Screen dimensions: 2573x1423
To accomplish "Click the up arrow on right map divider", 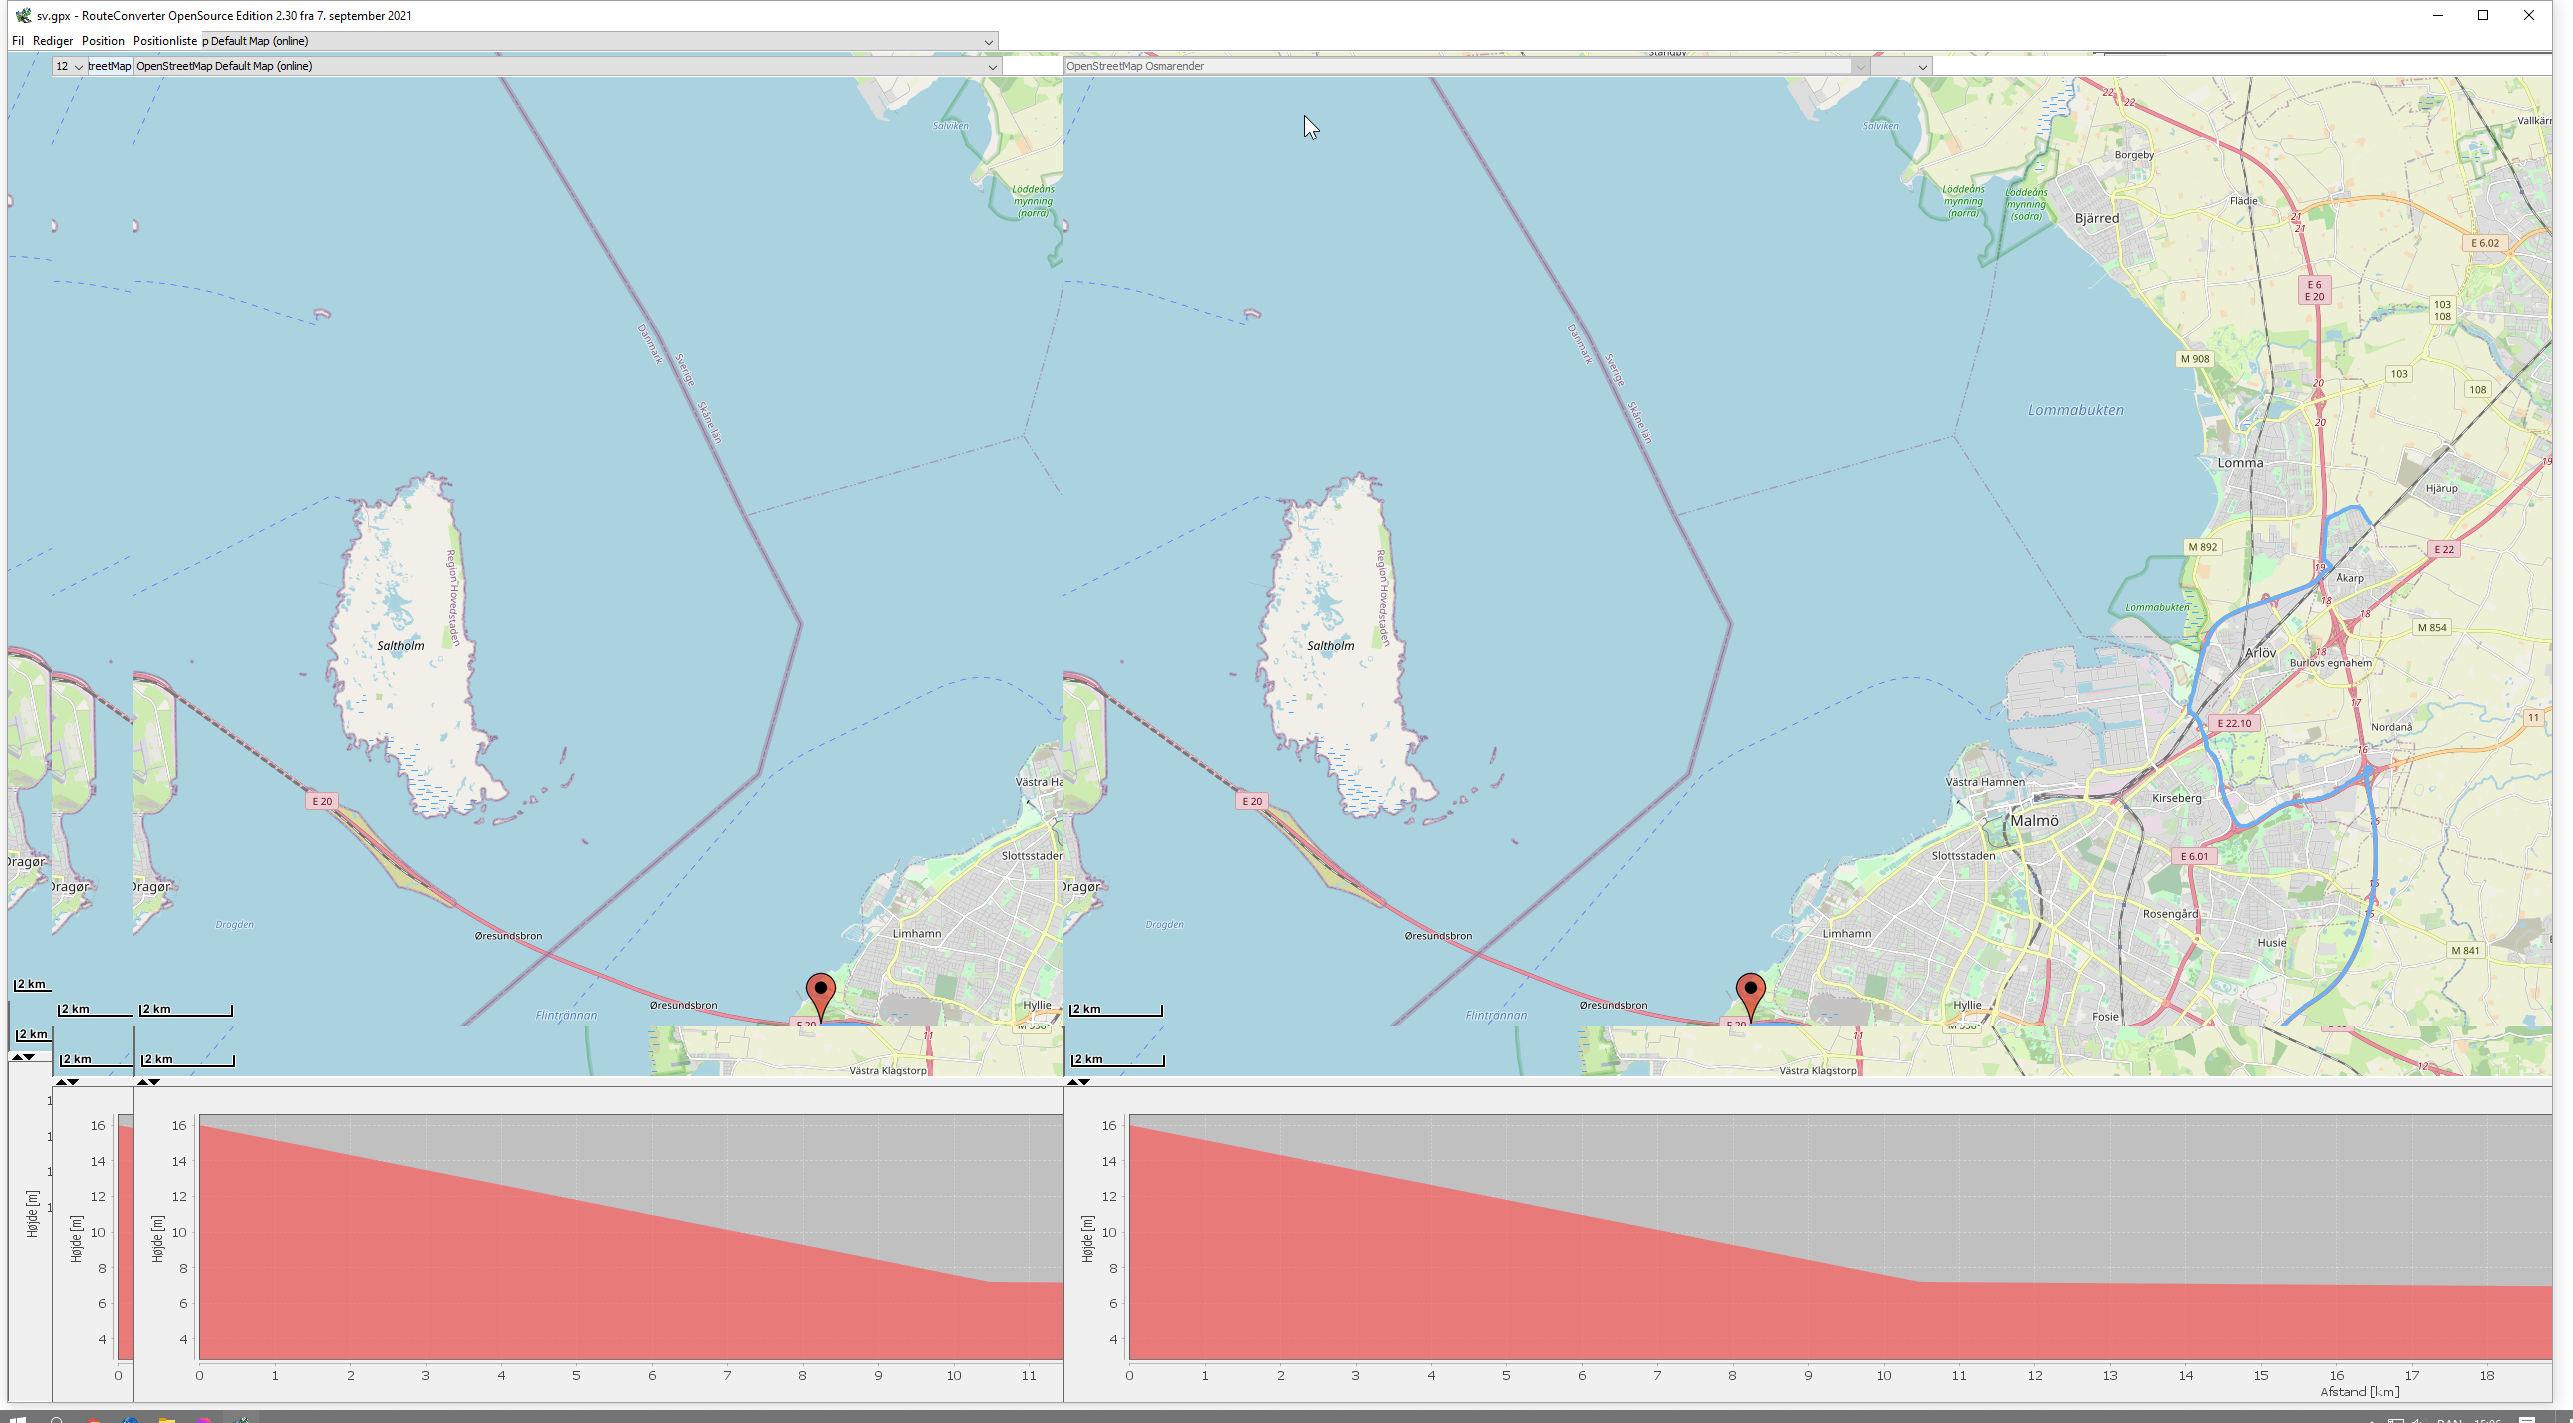I will 1072,1082.
